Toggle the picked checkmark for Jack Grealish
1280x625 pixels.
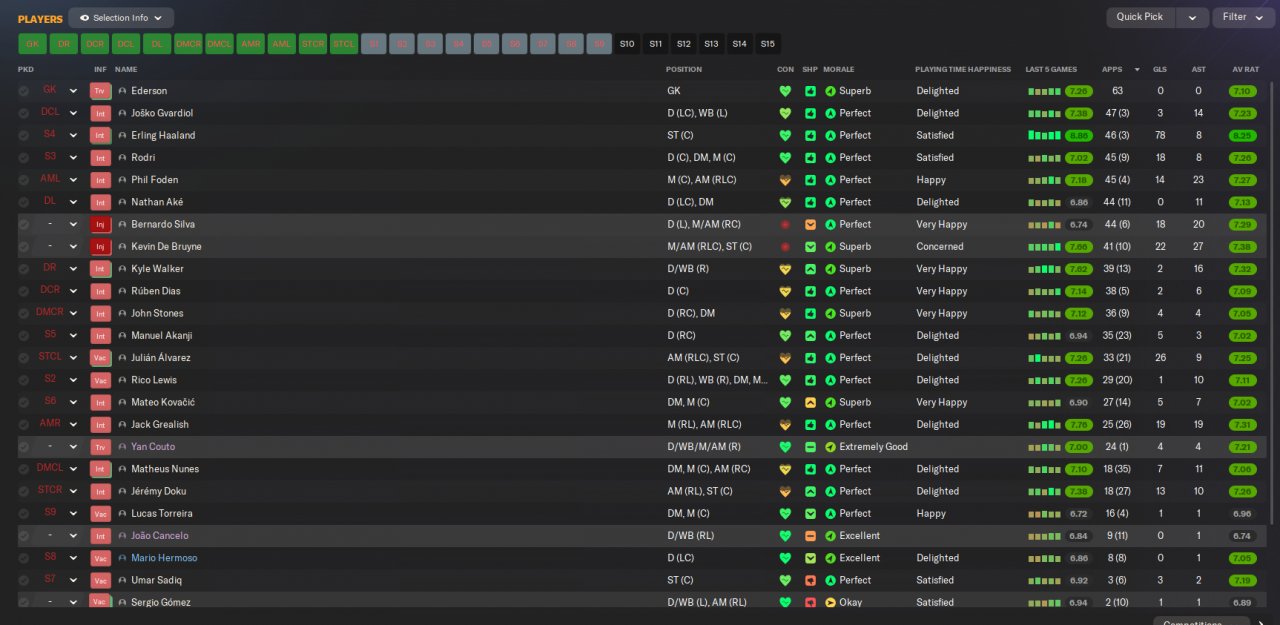click(x=24, y=425)
